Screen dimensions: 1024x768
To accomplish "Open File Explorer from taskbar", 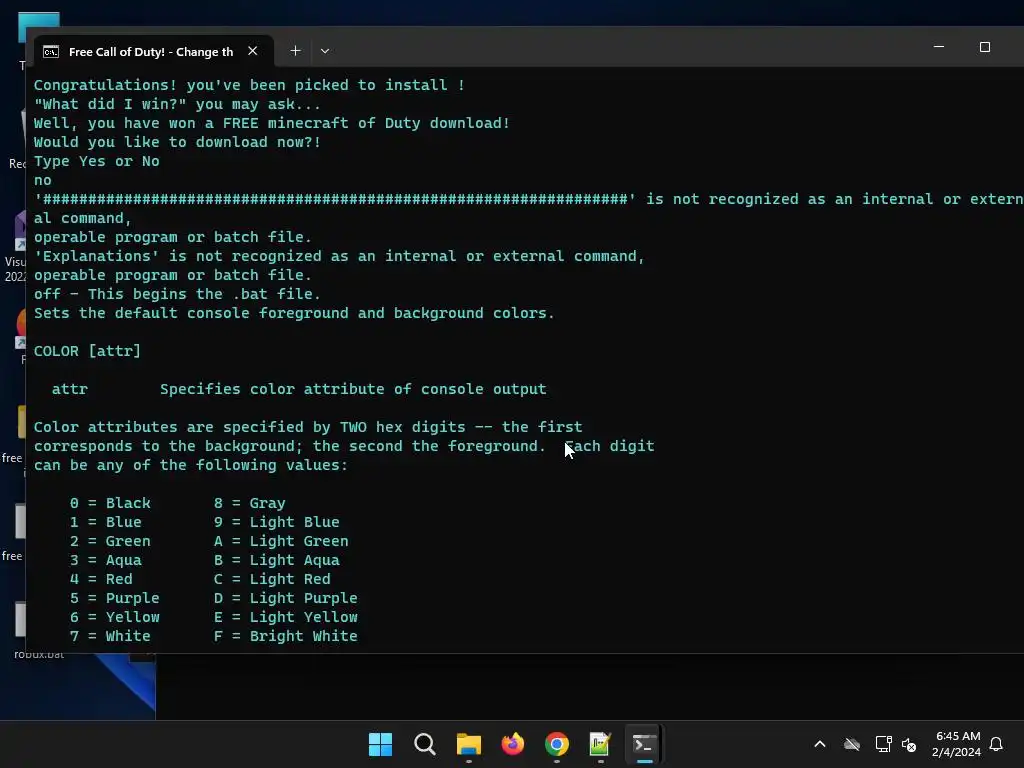I will tap(468, 744).
